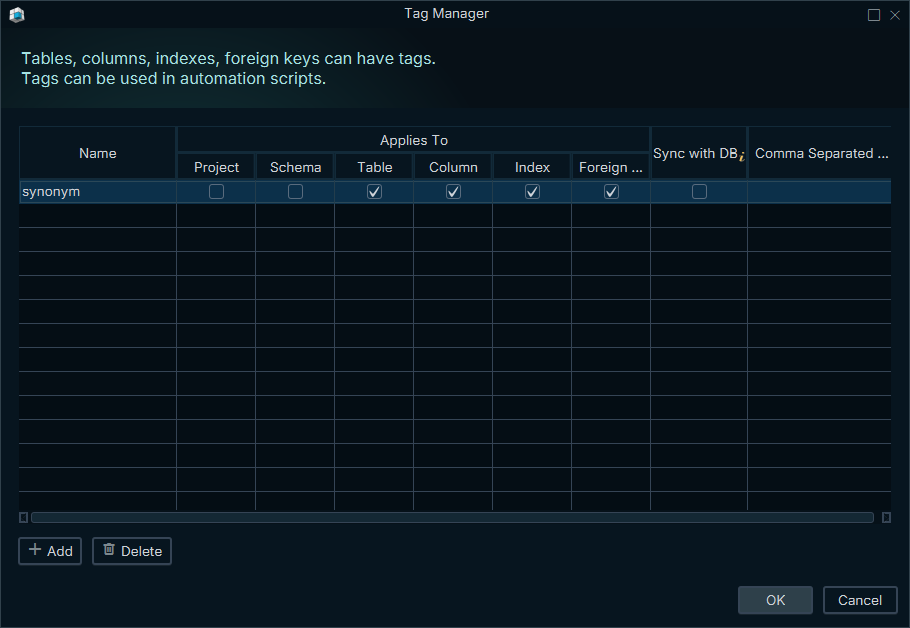Enable Project checkbox for synonym tag
This screenshot has width=910, height=628.
point(216,192)
